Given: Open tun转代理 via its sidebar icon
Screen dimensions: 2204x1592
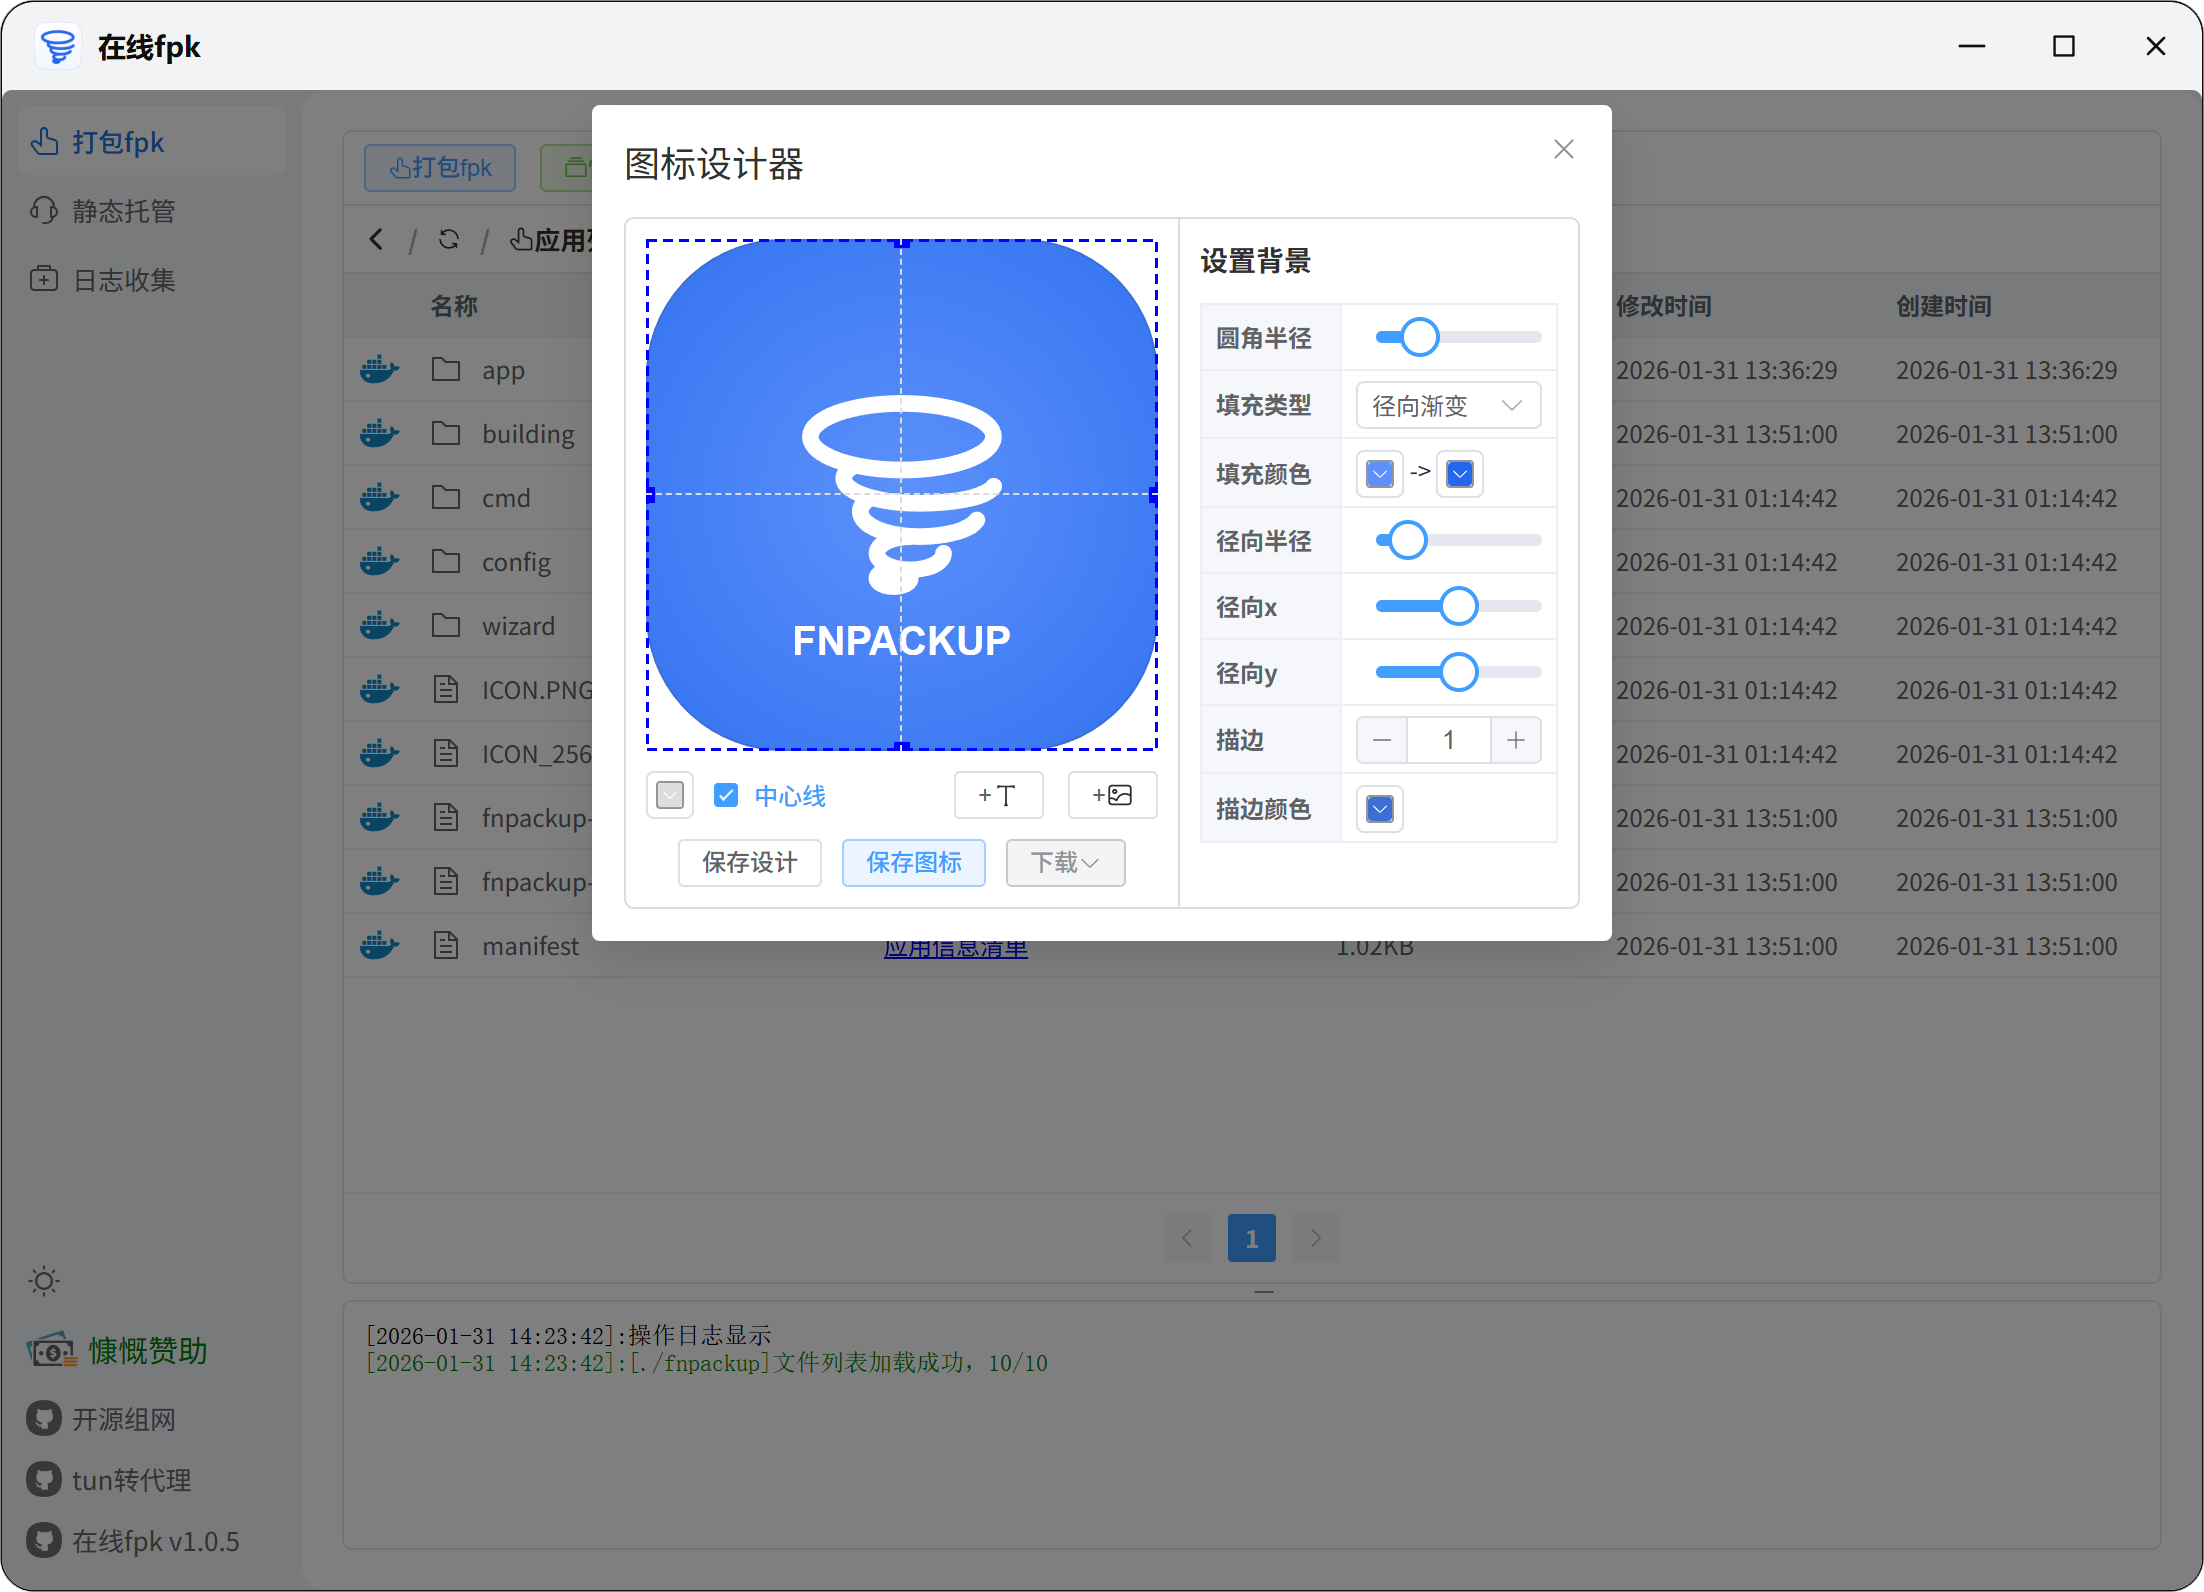Looking at the screenshot, I should (x=44, y=1479).
